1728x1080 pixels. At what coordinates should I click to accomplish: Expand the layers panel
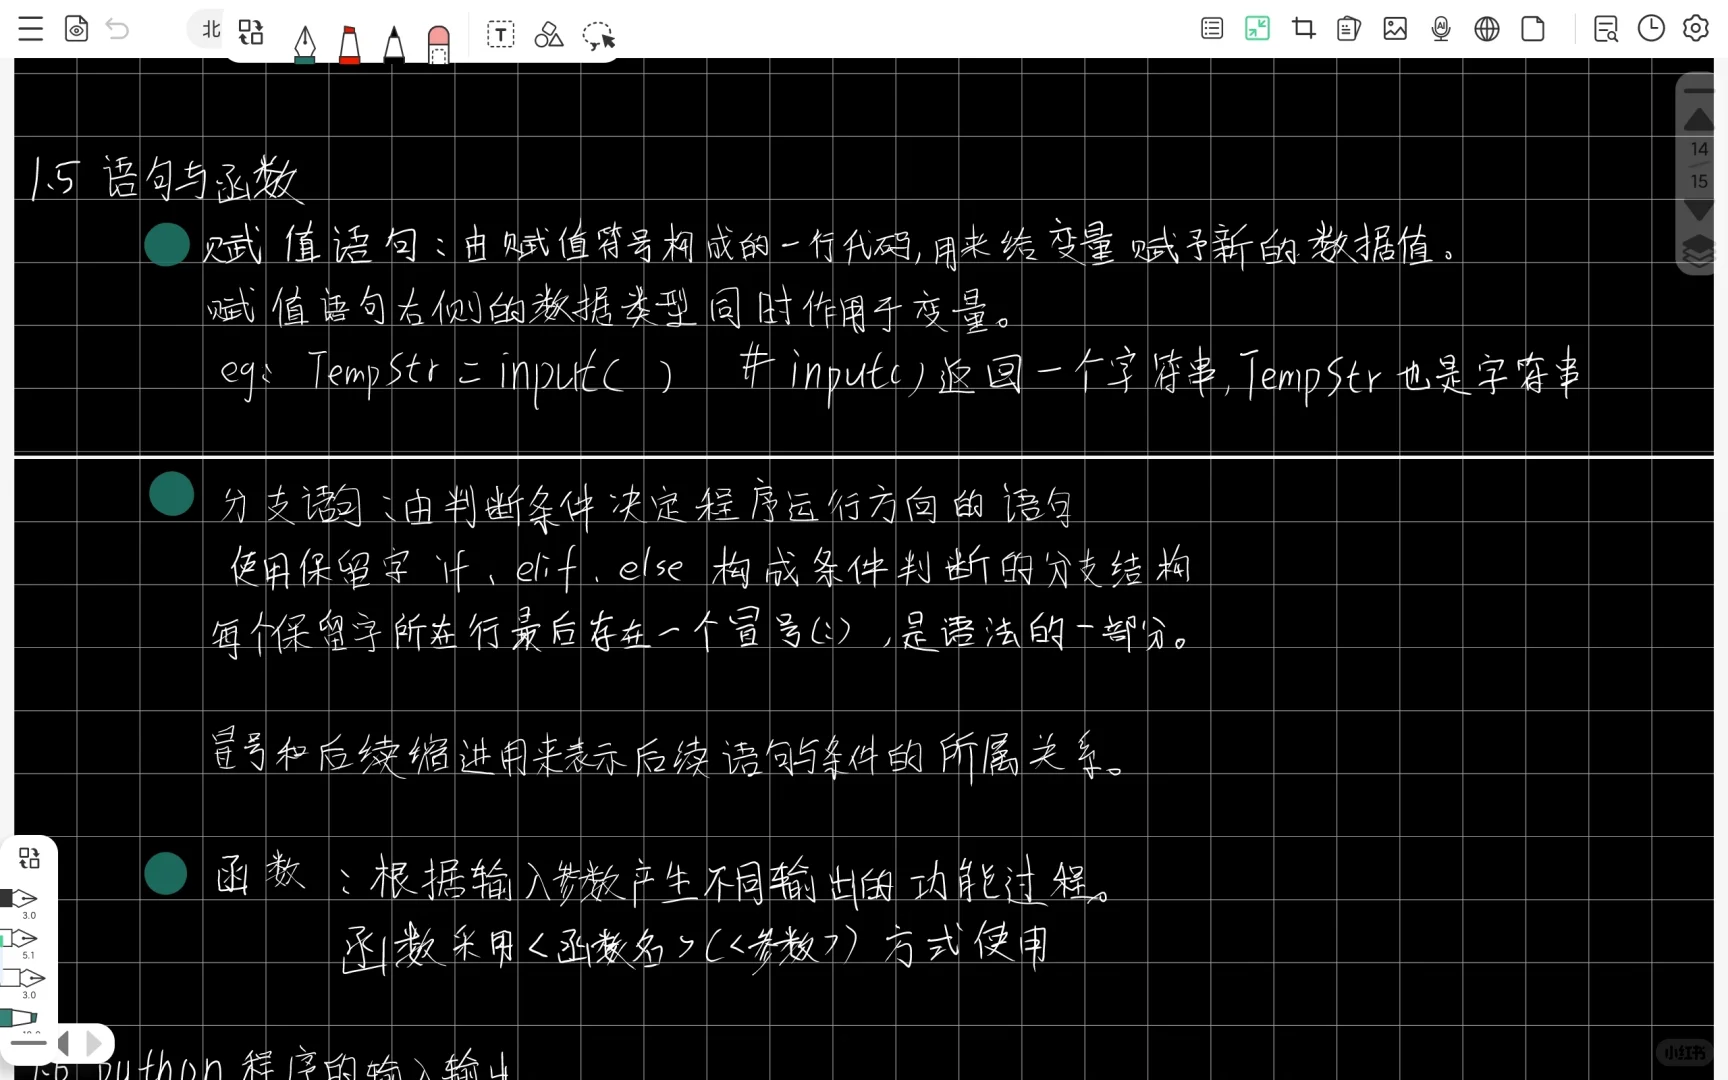(1697, 253)
